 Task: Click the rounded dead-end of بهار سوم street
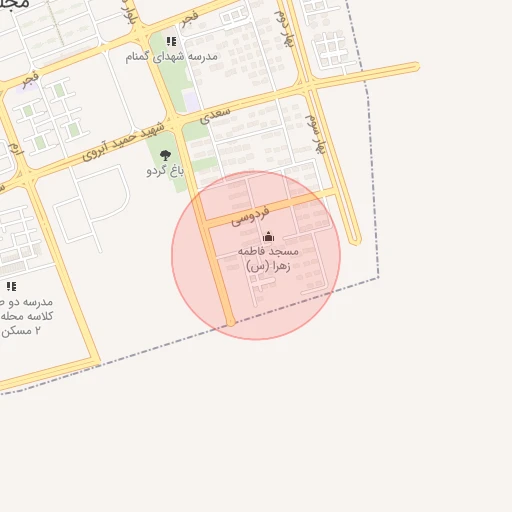click(355, 240)
